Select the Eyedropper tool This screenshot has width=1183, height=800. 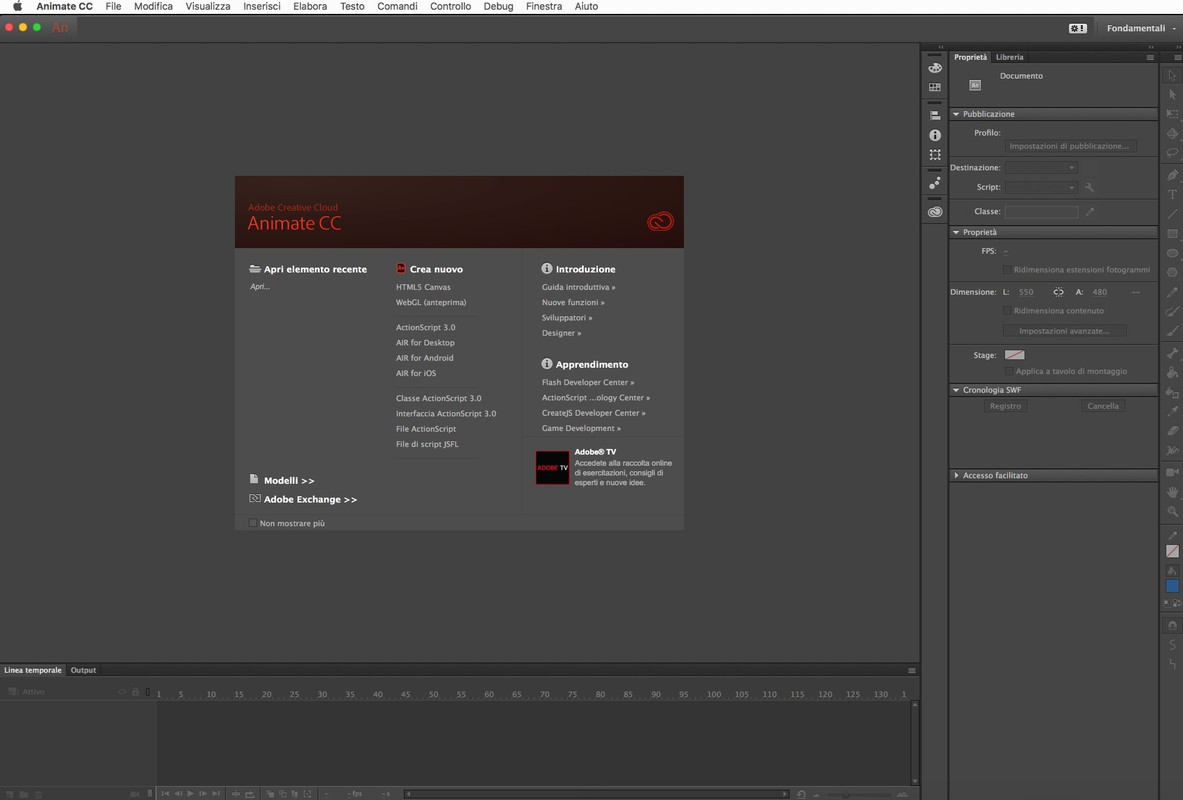1172,412
